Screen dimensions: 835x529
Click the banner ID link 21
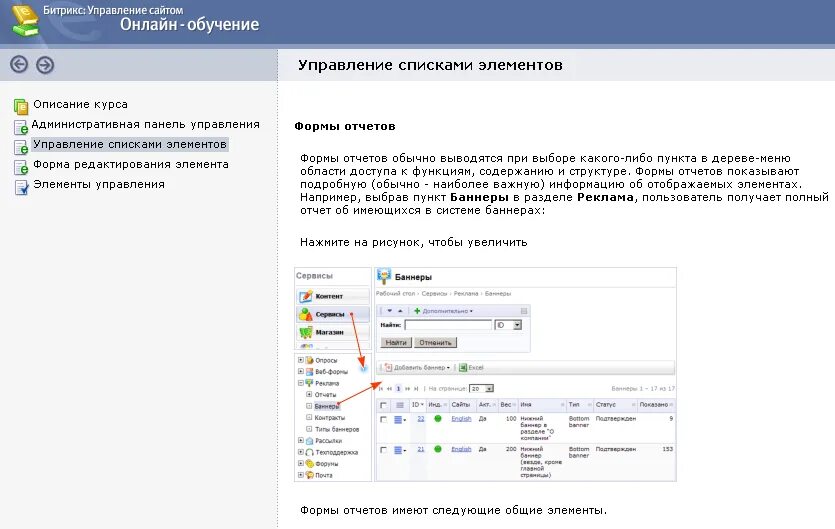(x=421, y=449)
